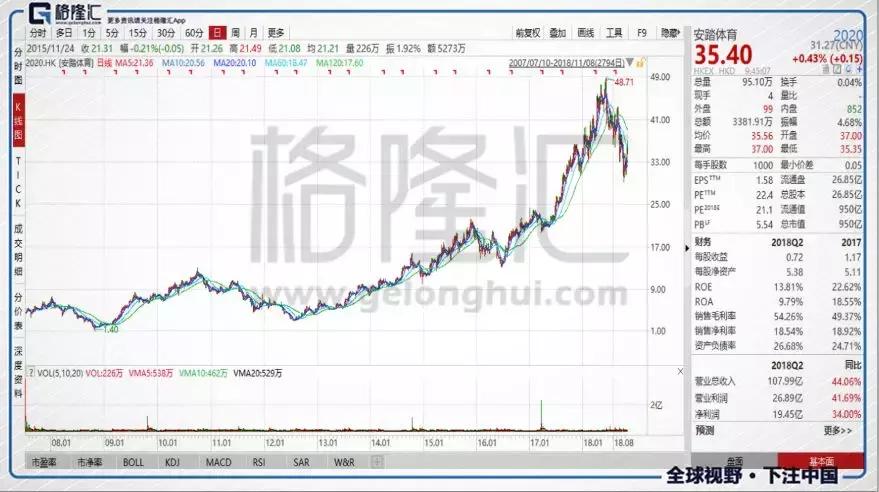
Task: Click the MA60:18.47 indicator label
Action: click(x=286, y=63)
